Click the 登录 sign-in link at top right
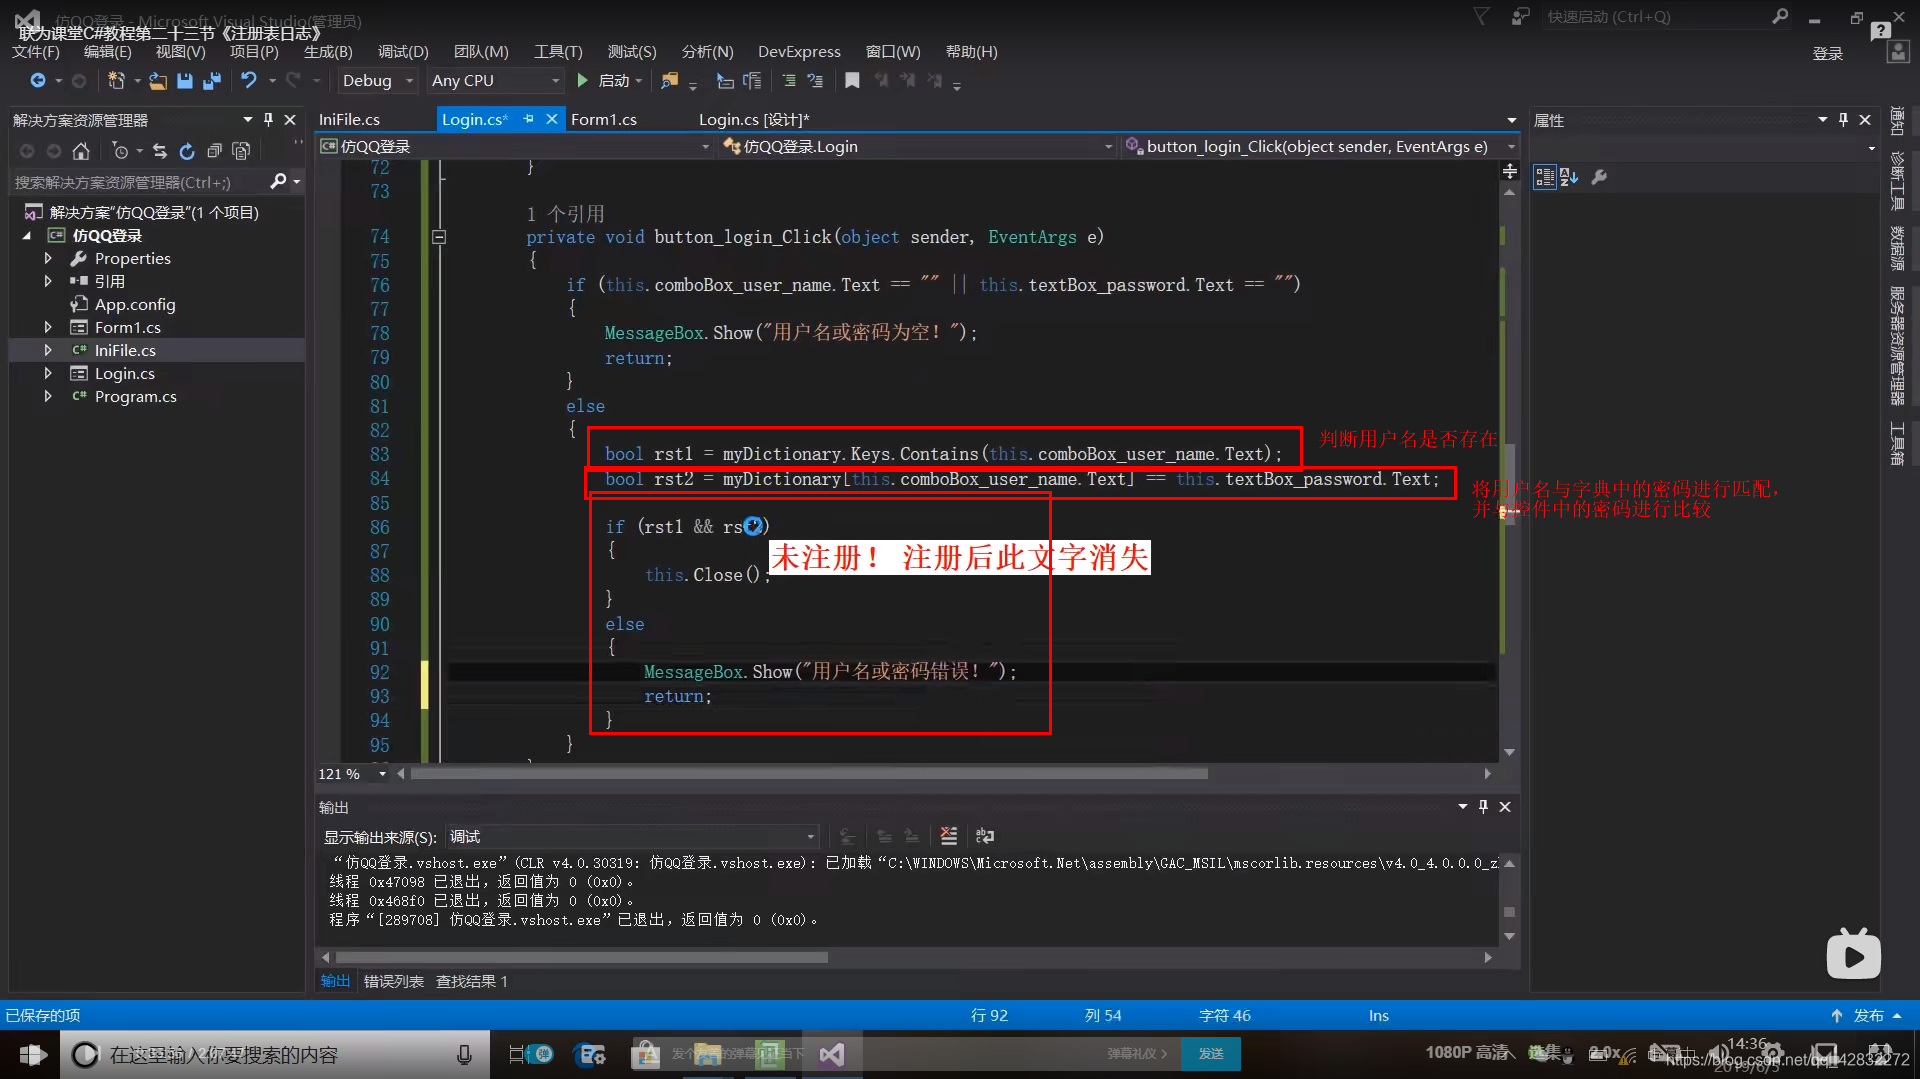 click(1828, 54)
